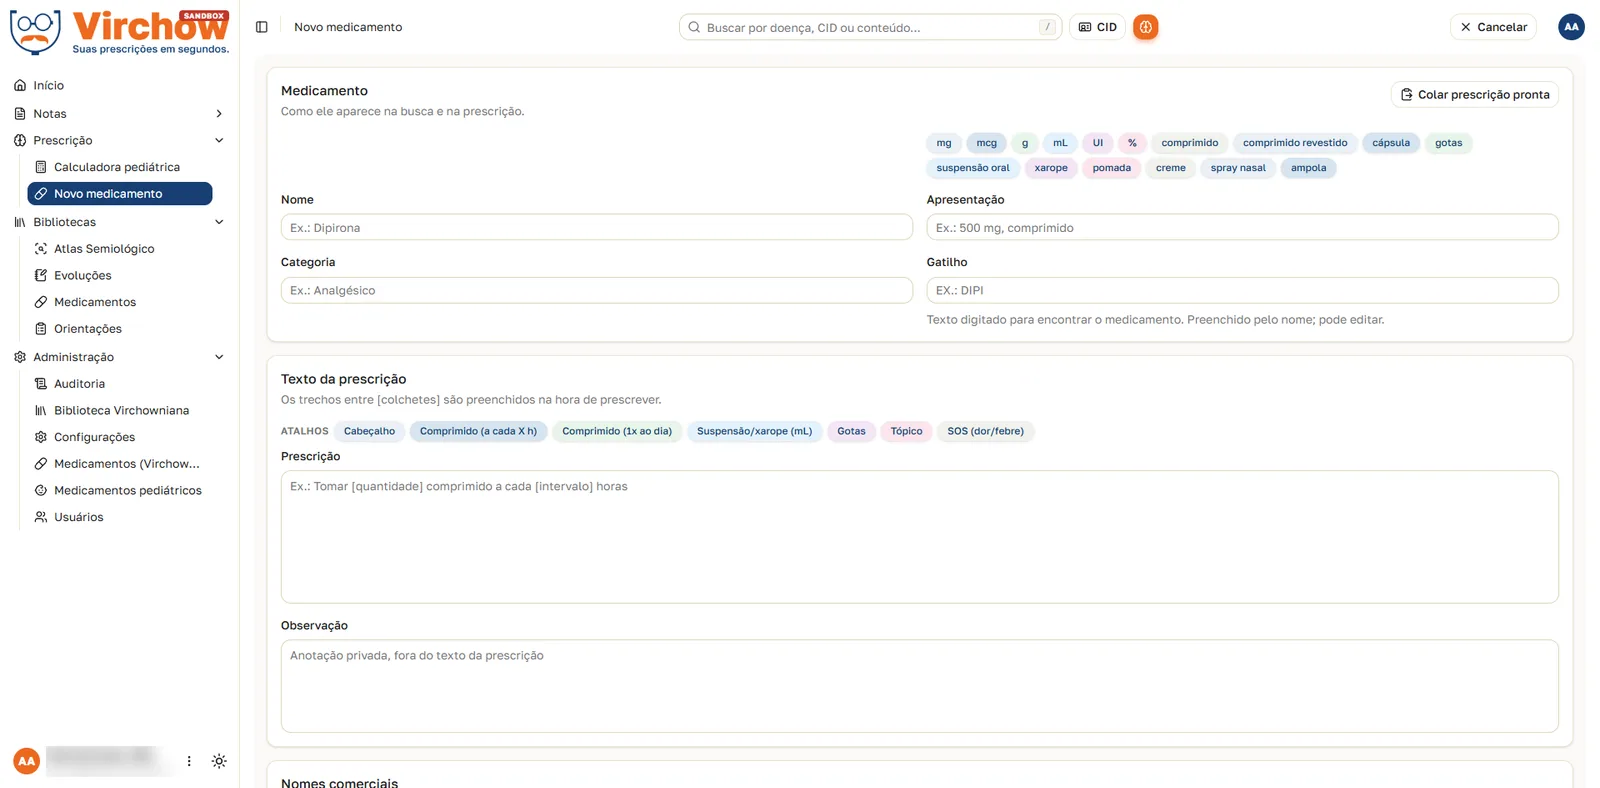The width and height of the screenshot is (1600, 788).
Task: Click the Calculadora pediátrica icon
Action: (41, 167)
